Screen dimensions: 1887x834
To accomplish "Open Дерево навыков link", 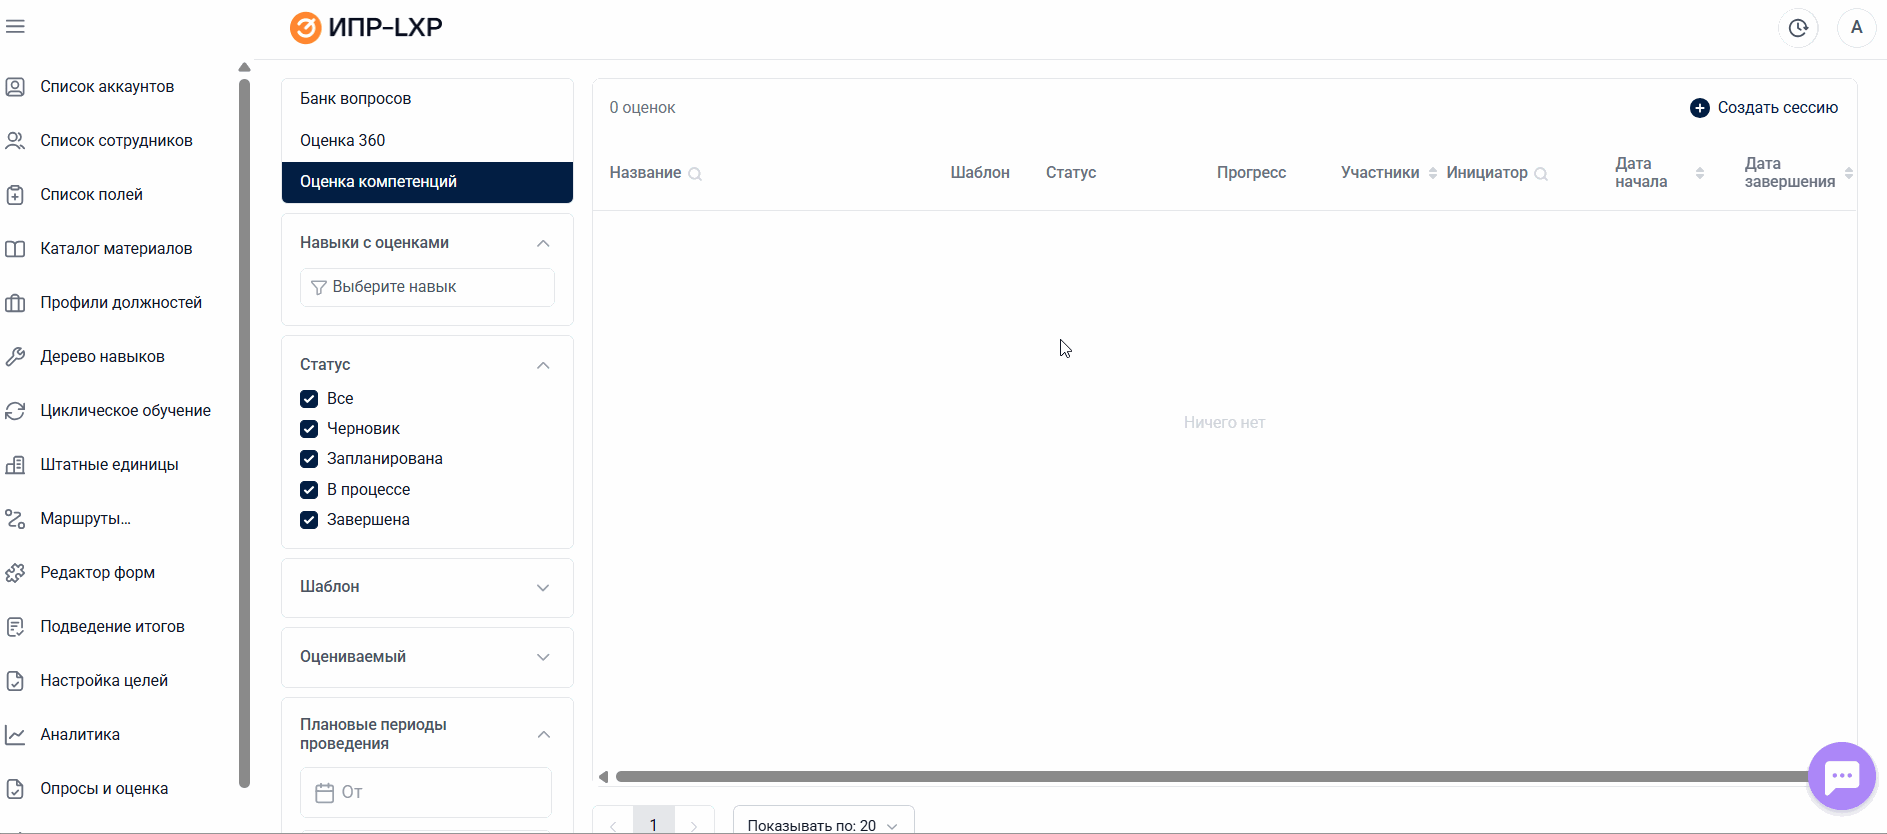I will (102, 357).
